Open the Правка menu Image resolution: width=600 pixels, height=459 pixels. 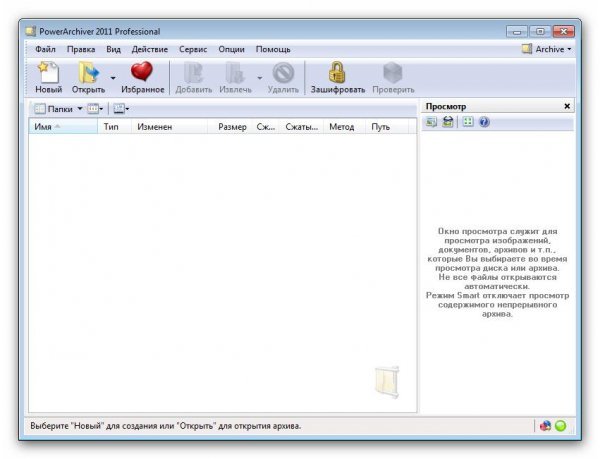click(81, 49)
